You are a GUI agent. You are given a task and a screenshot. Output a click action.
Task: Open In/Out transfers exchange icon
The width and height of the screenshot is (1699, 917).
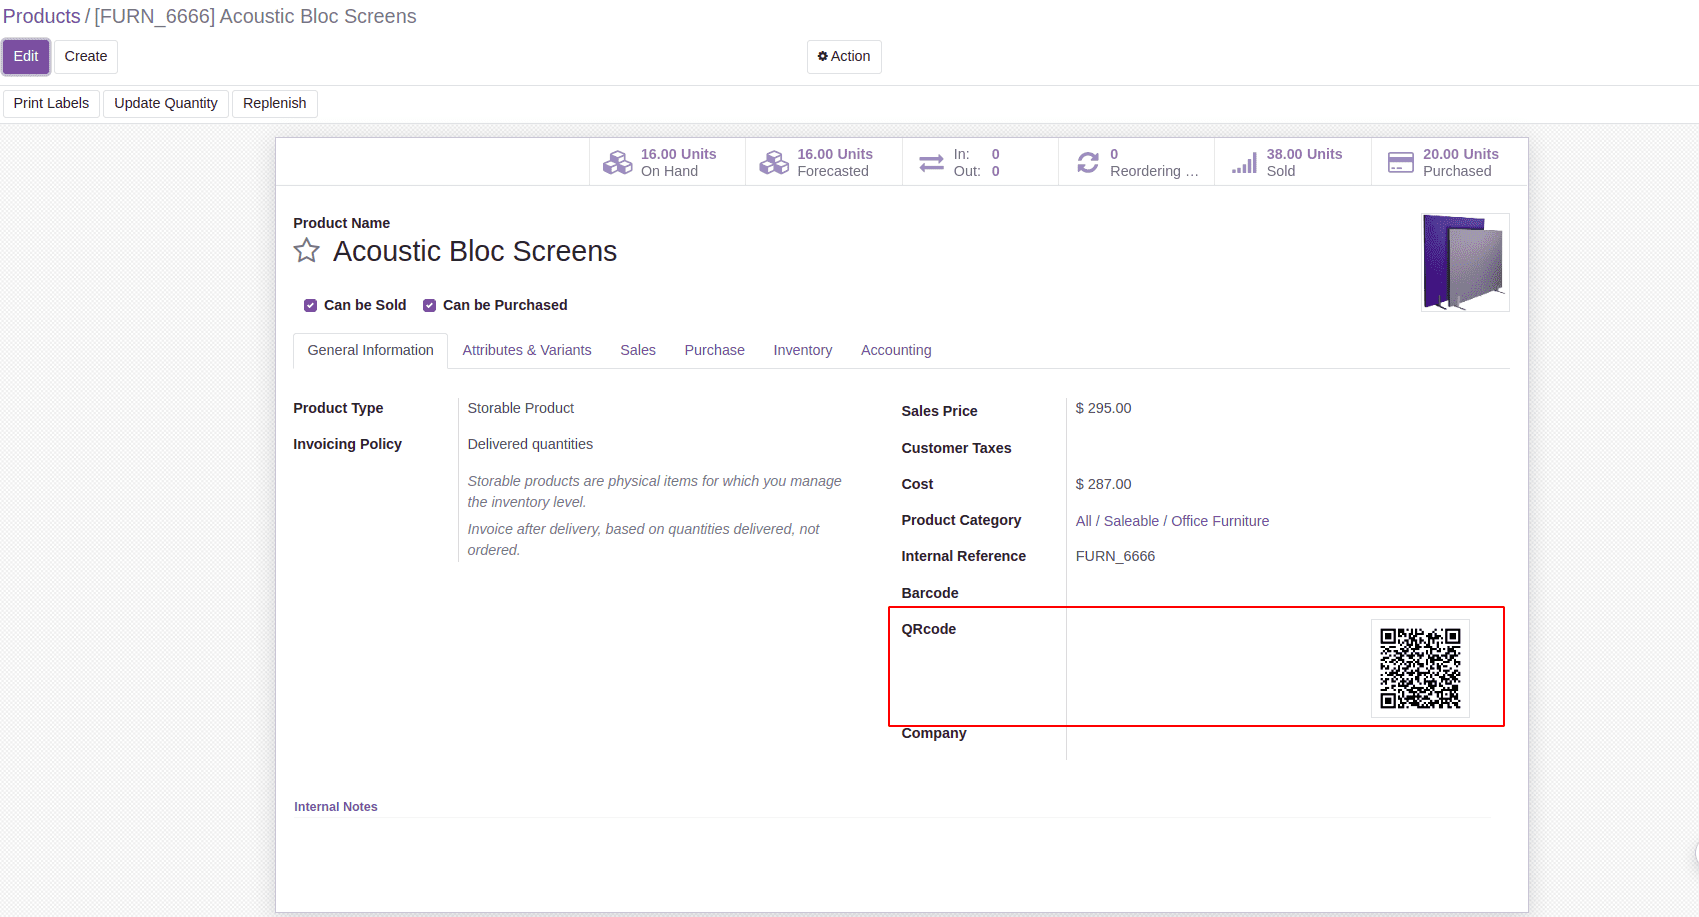pyautogui.click(x=931, y=163)
